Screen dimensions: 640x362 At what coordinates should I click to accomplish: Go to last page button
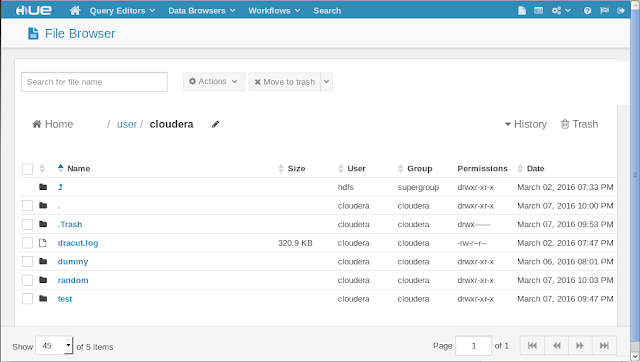[604, 346]
